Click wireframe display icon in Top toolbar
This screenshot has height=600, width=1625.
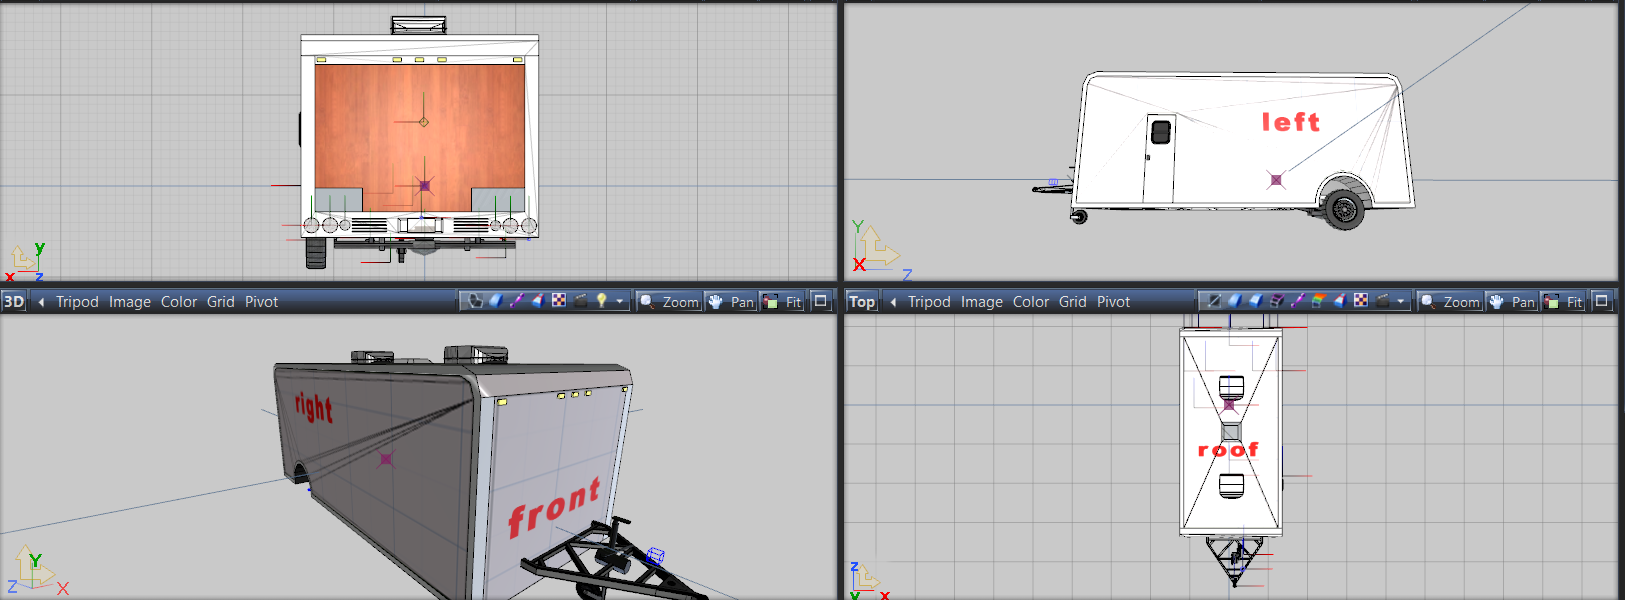[1214, 301]
